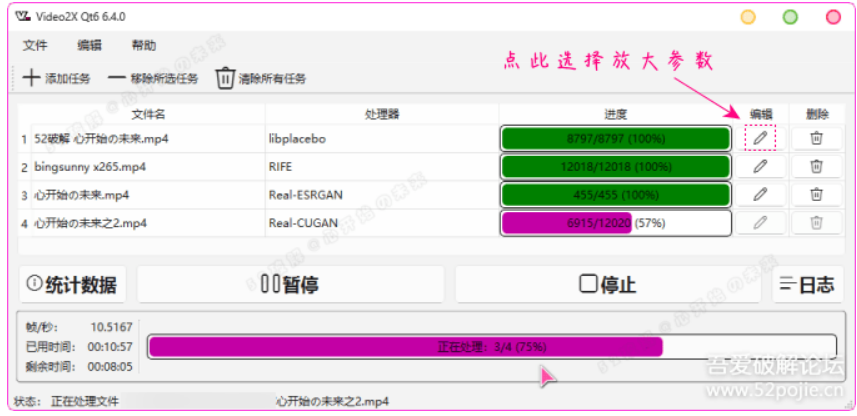Open the 文件 menu

[x=35, y=46]
